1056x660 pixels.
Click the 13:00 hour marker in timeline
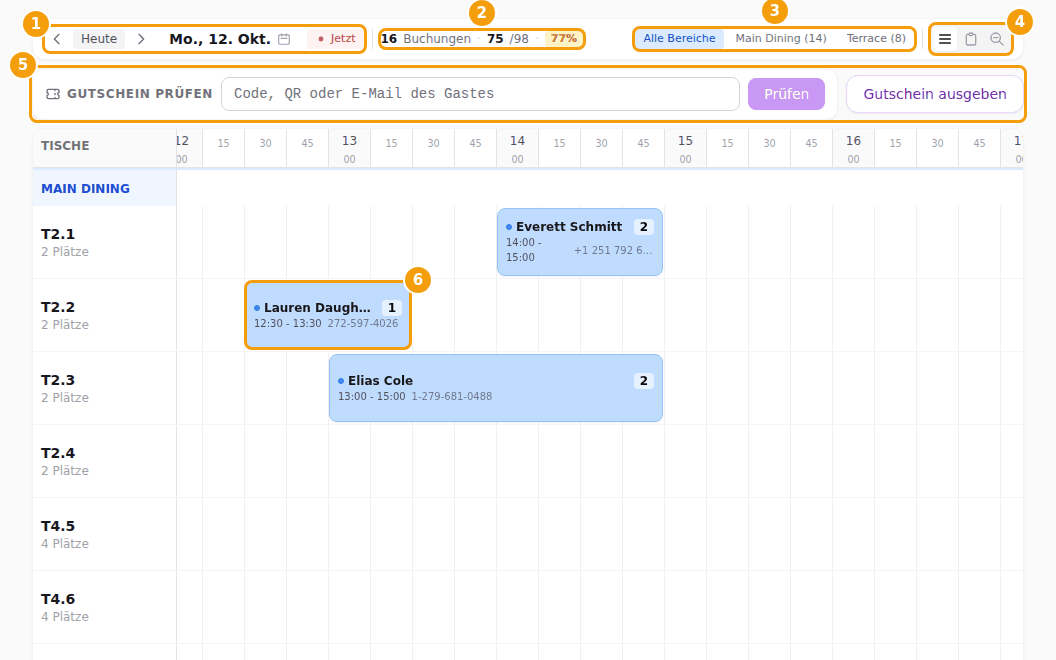point(349,148)
